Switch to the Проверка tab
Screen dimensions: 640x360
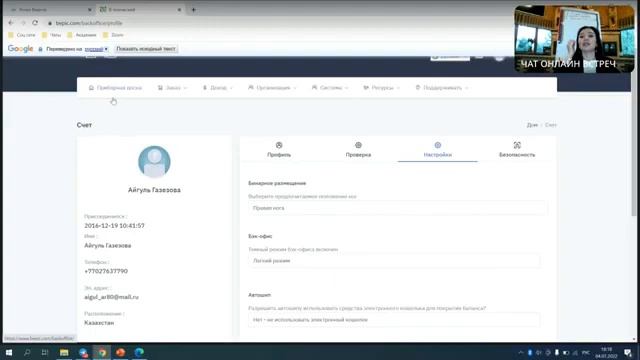pos(358,150)
